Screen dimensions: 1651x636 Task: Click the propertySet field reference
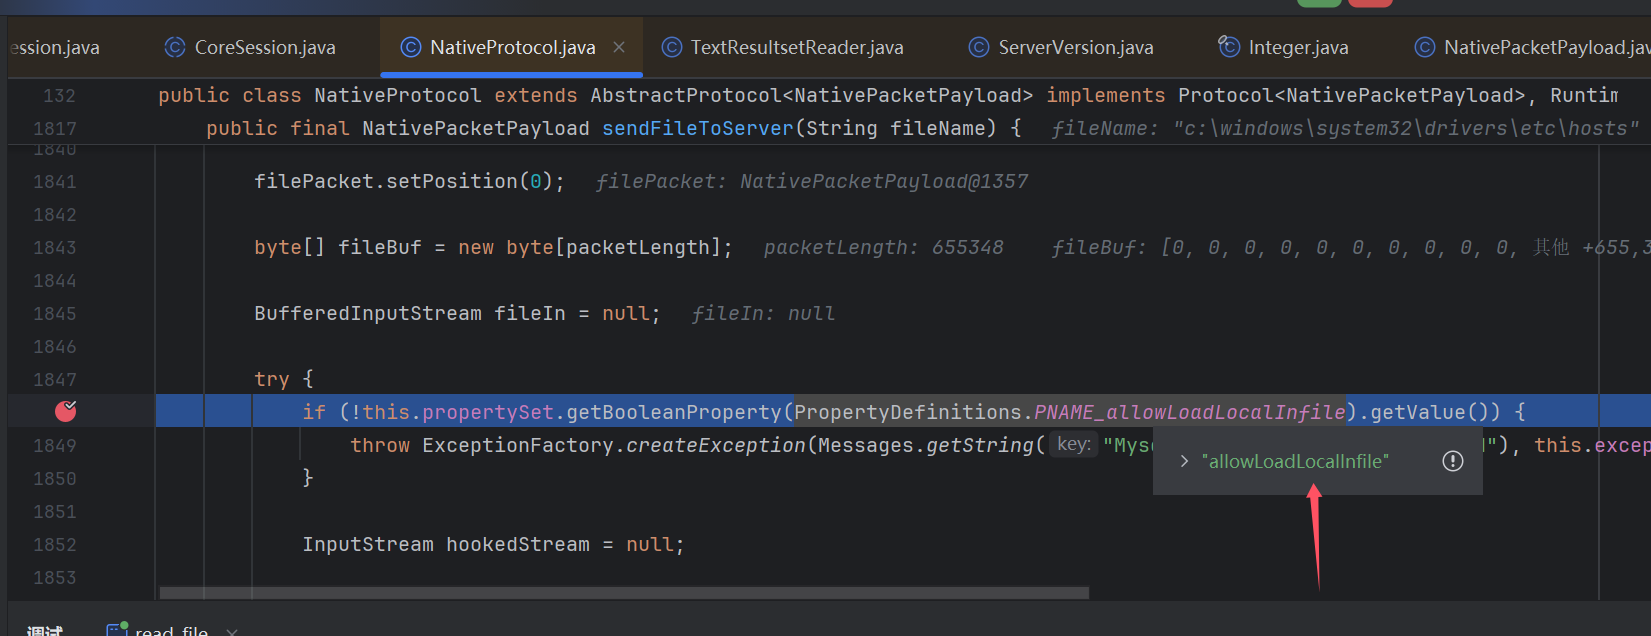(488, 412)
